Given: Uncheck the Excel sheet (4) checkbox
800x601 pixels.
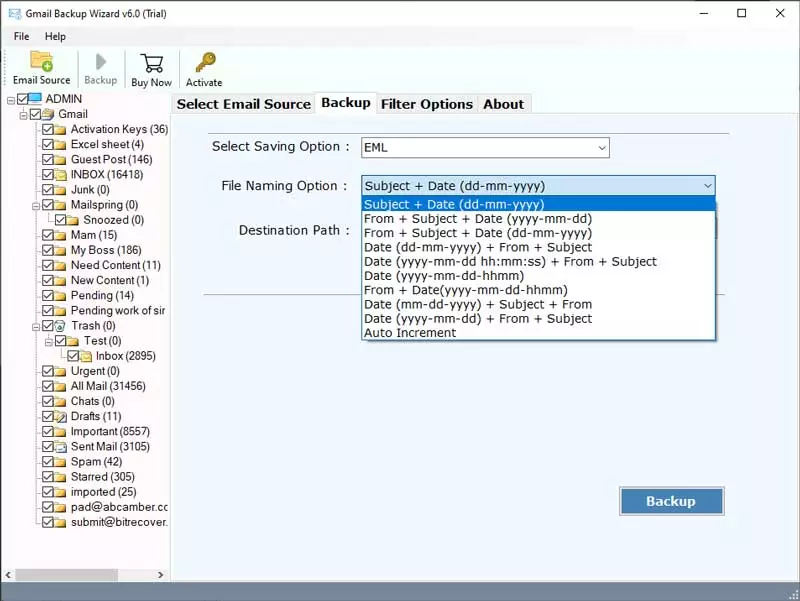Looking at the screenshot, I should point(48,144).
